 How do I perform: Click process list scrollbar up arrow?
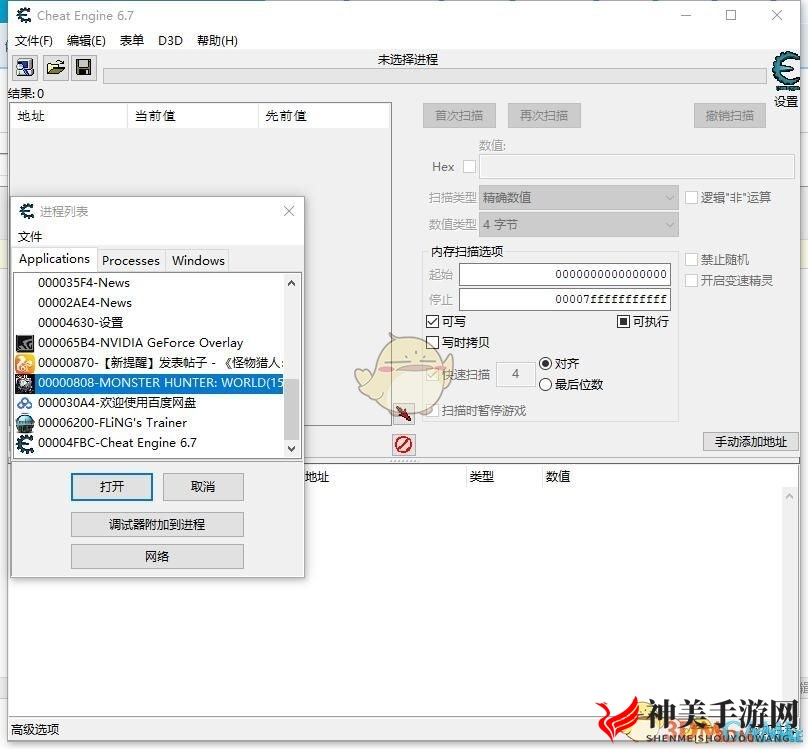pyautogui.click(x=291, y=283)
